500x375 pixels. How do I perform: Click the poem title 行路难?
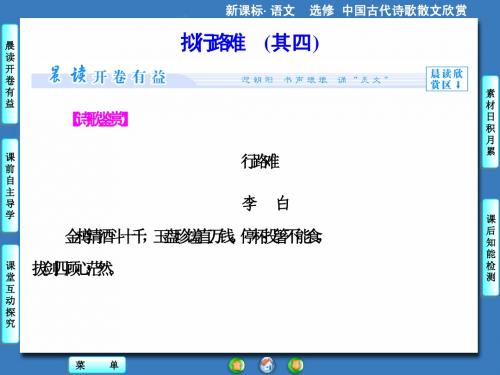260,162
